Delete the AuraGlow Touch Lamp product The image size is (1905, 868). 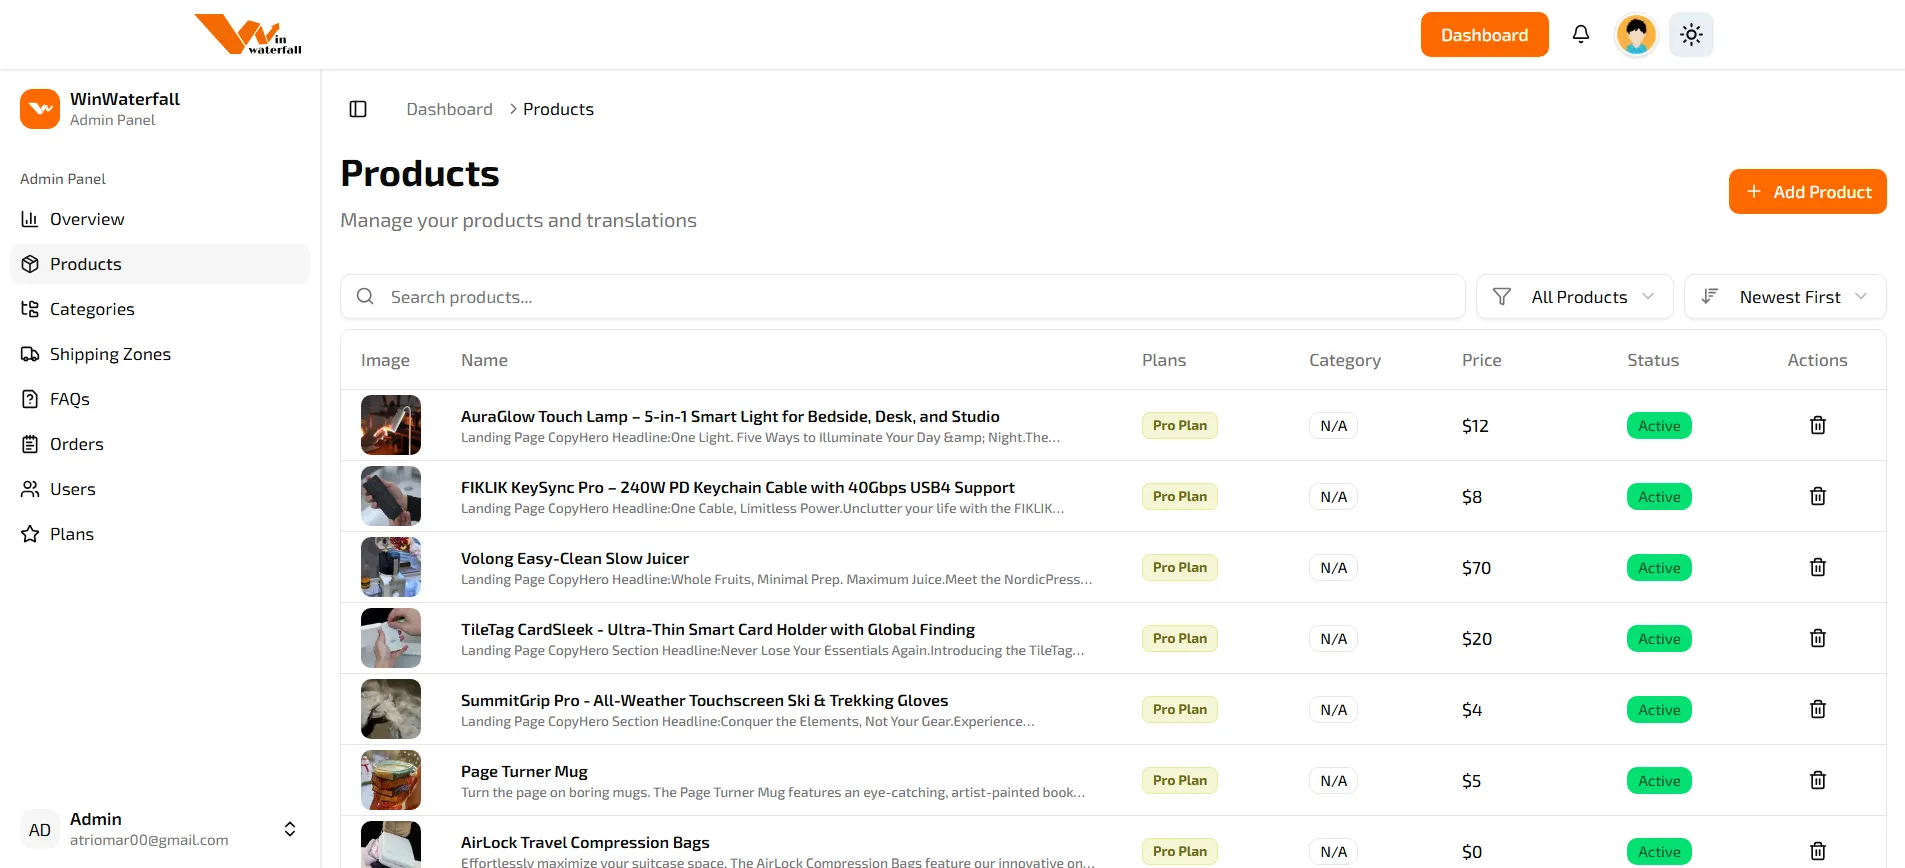pyautogui.click(x=1817, y=426)
